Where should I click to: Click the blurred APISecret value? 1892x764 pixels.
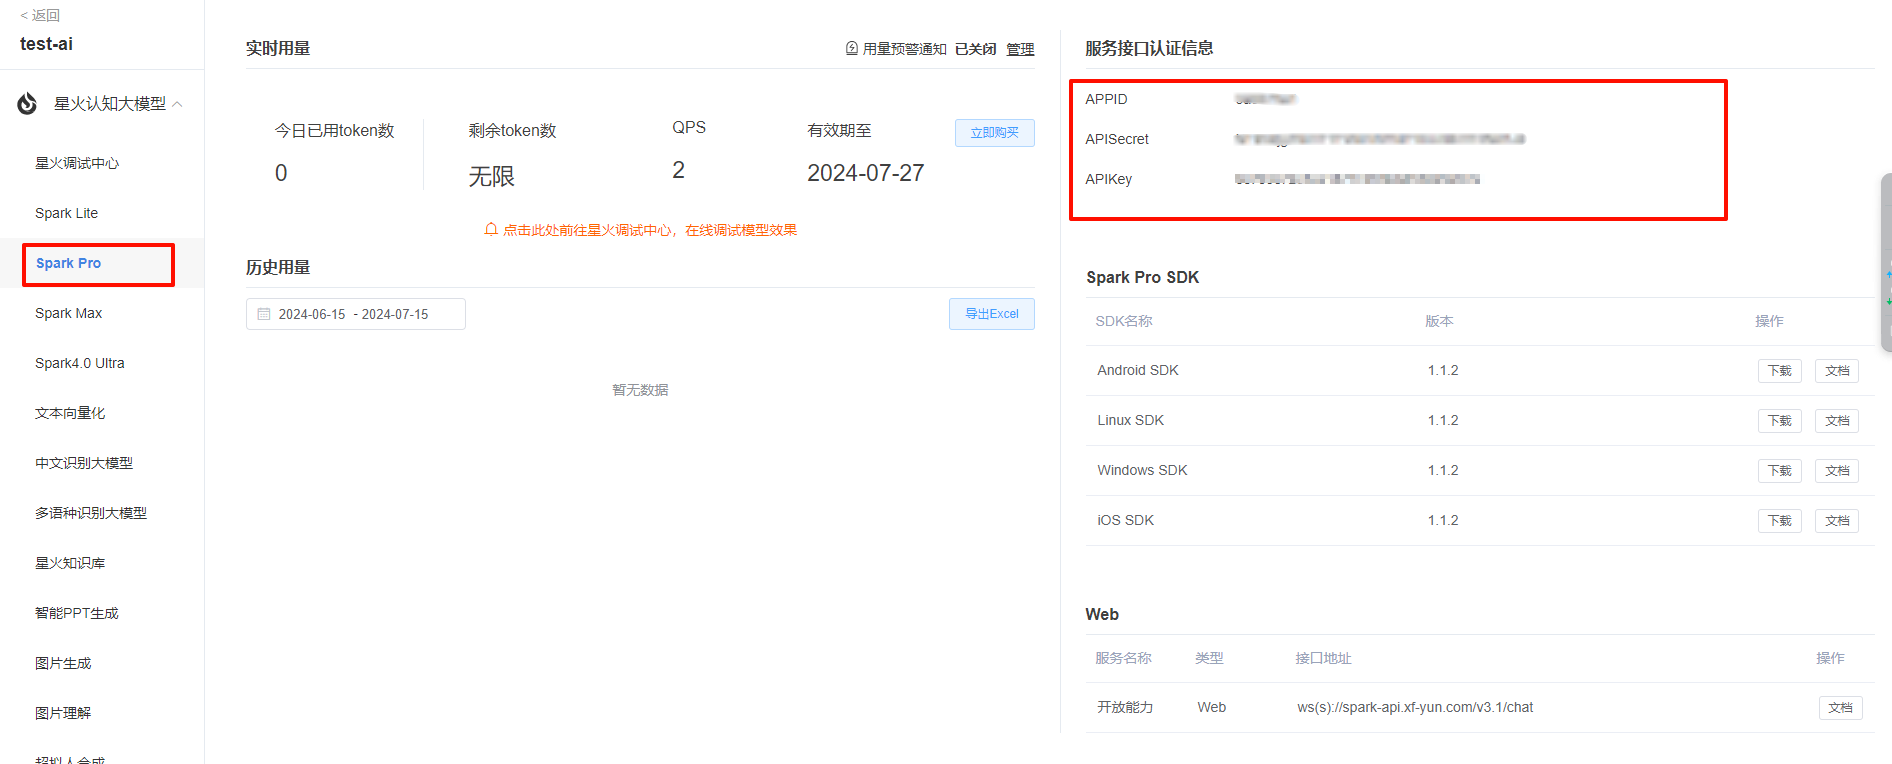(x=1379, y=139)
